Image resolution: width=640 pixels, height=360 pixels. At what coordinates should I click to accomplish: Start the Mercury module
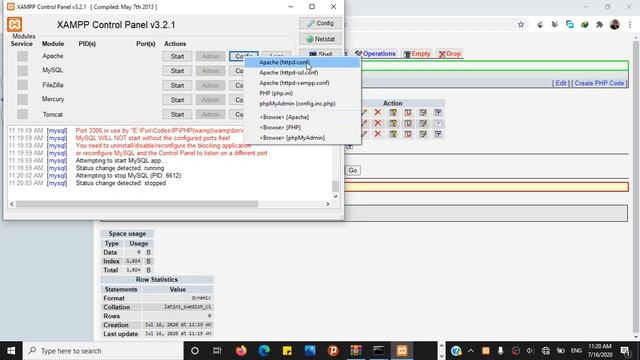click(x=177, y=100)
